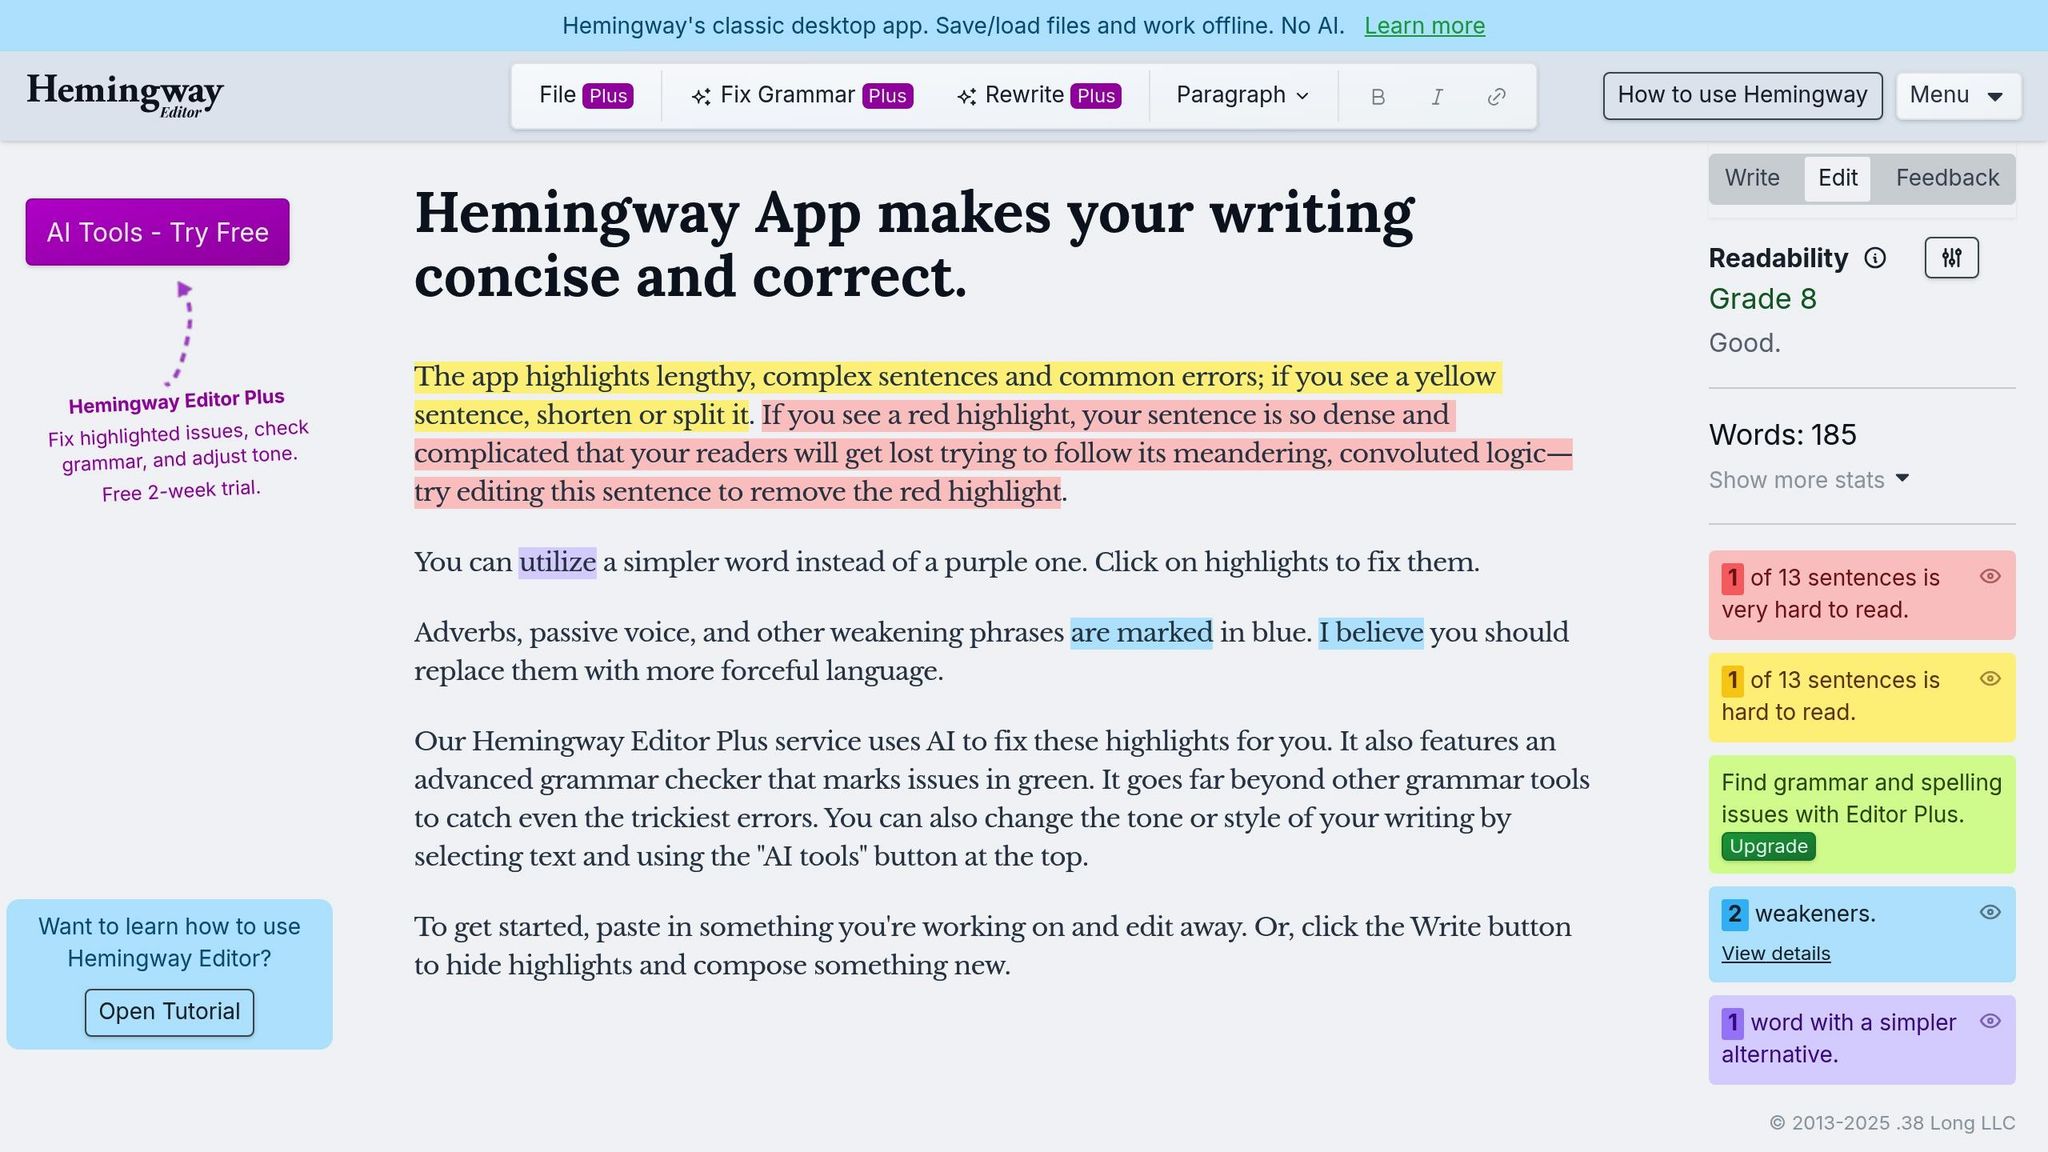This screenshot has width=2048, height=1152.
Task: Hide the weakeners highlights
Action: pos(1988,913)
